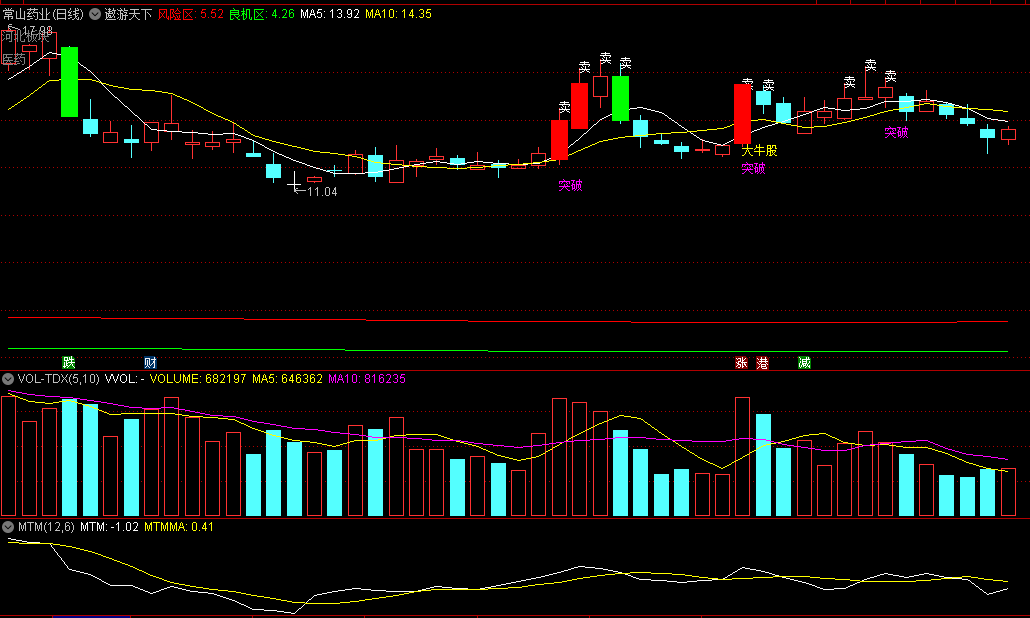Image resolution: width=1030 pixels, height=618 pixels.
Task: Click the green 减 event marker
Action: click(805, 363)
